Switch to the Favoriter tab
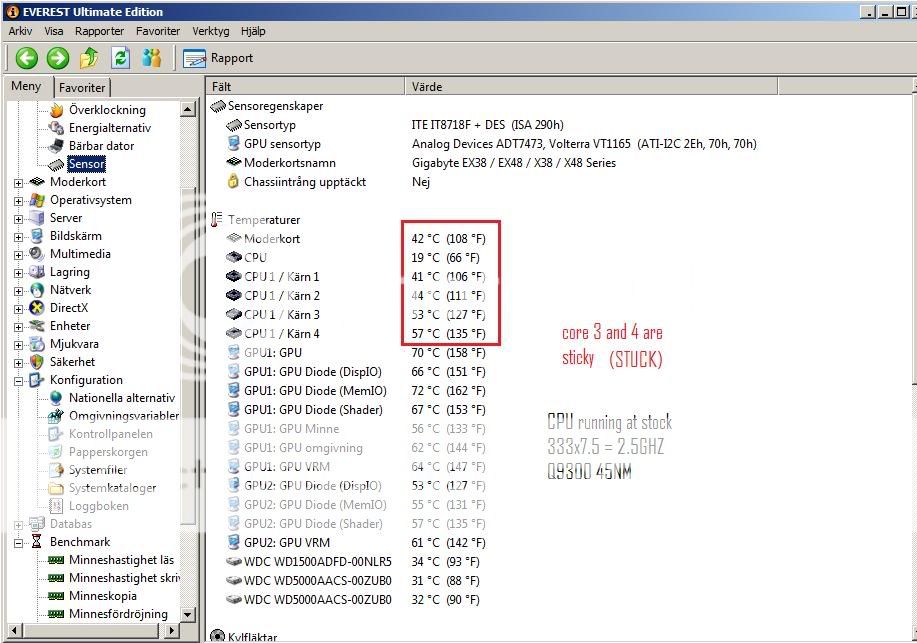The image size is (917, 643). (81, 88)
